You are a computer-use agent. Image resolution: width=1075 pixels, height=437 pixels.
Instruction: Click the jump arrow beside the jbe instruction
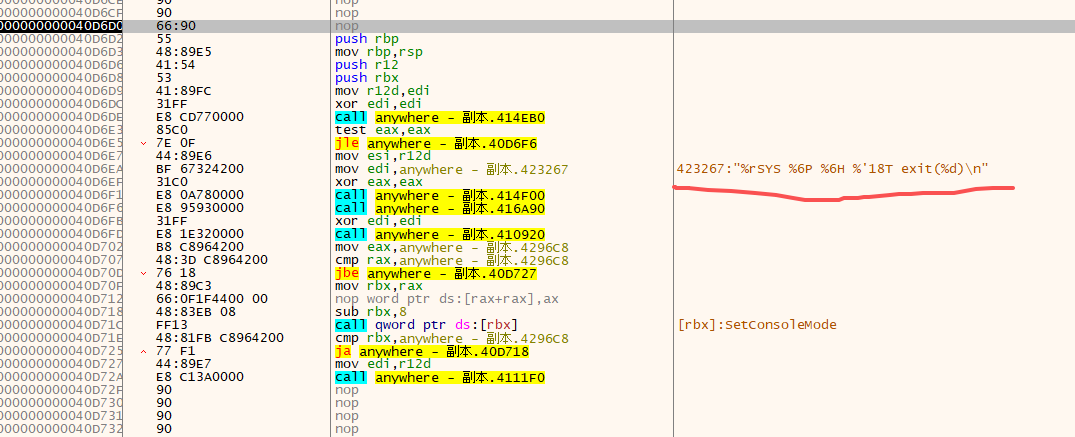146,273
